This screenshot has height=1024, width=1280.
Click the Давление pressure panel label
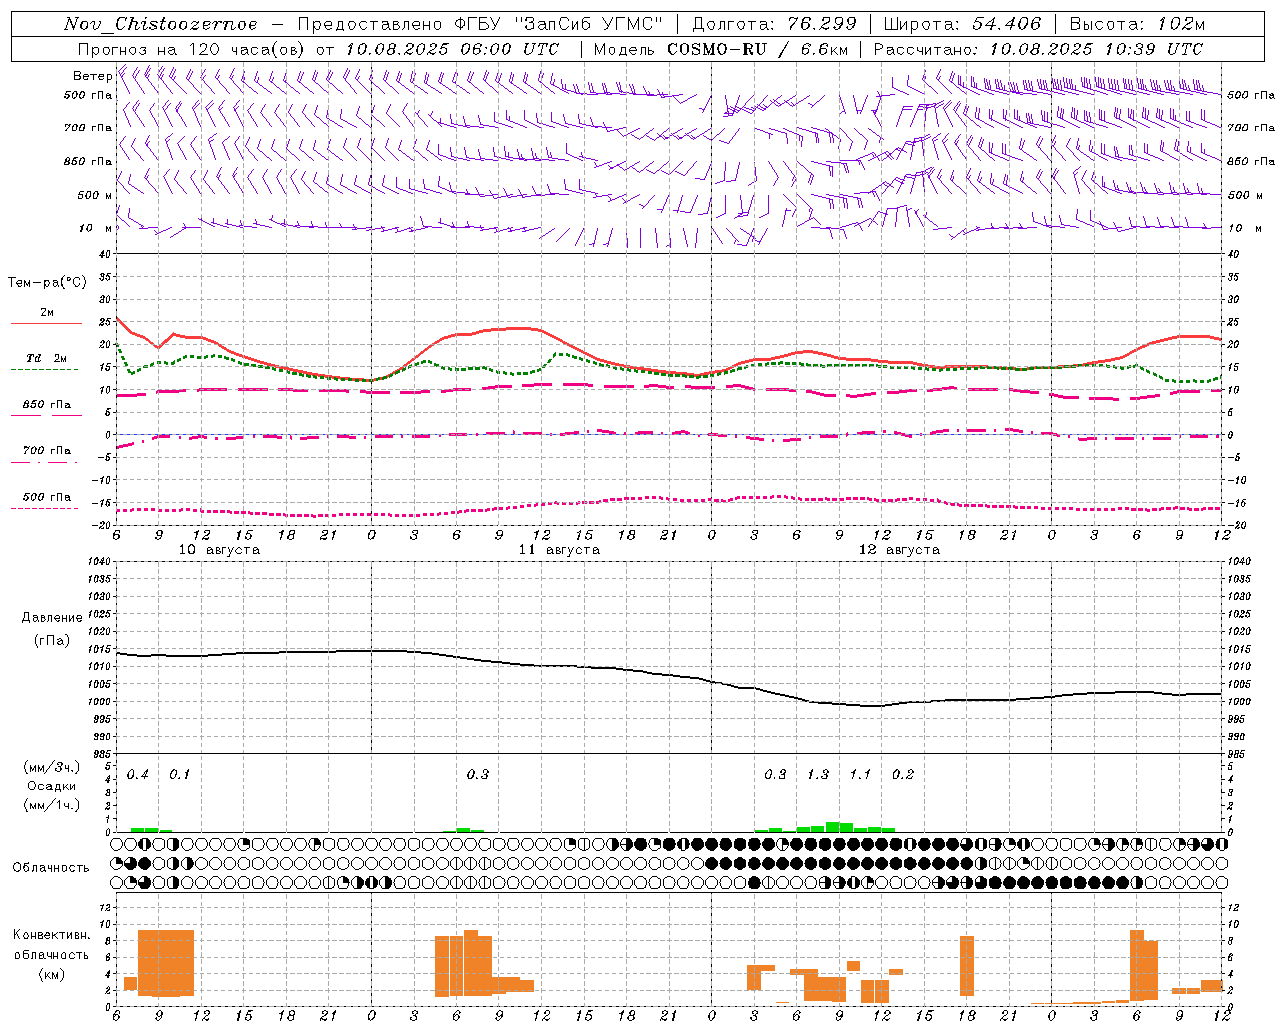coord(52,618)
